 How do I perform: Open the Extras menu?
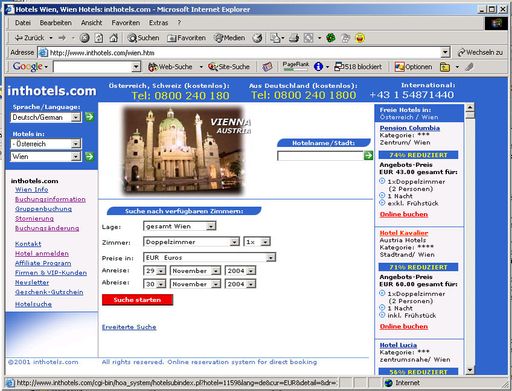(x=158, y=23)
